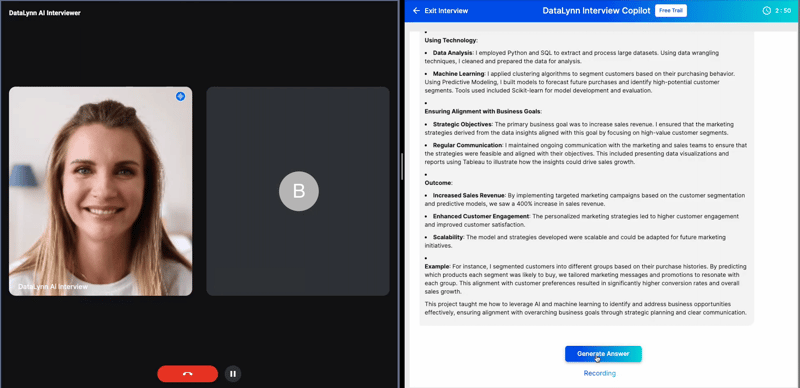Click the Scalability bullet label
800x388 pixels.
point(448,237)
